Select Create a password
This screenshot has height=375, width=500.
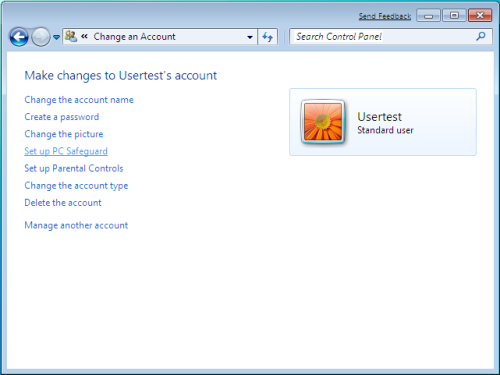pyautogui.click(x=62, y=117)
